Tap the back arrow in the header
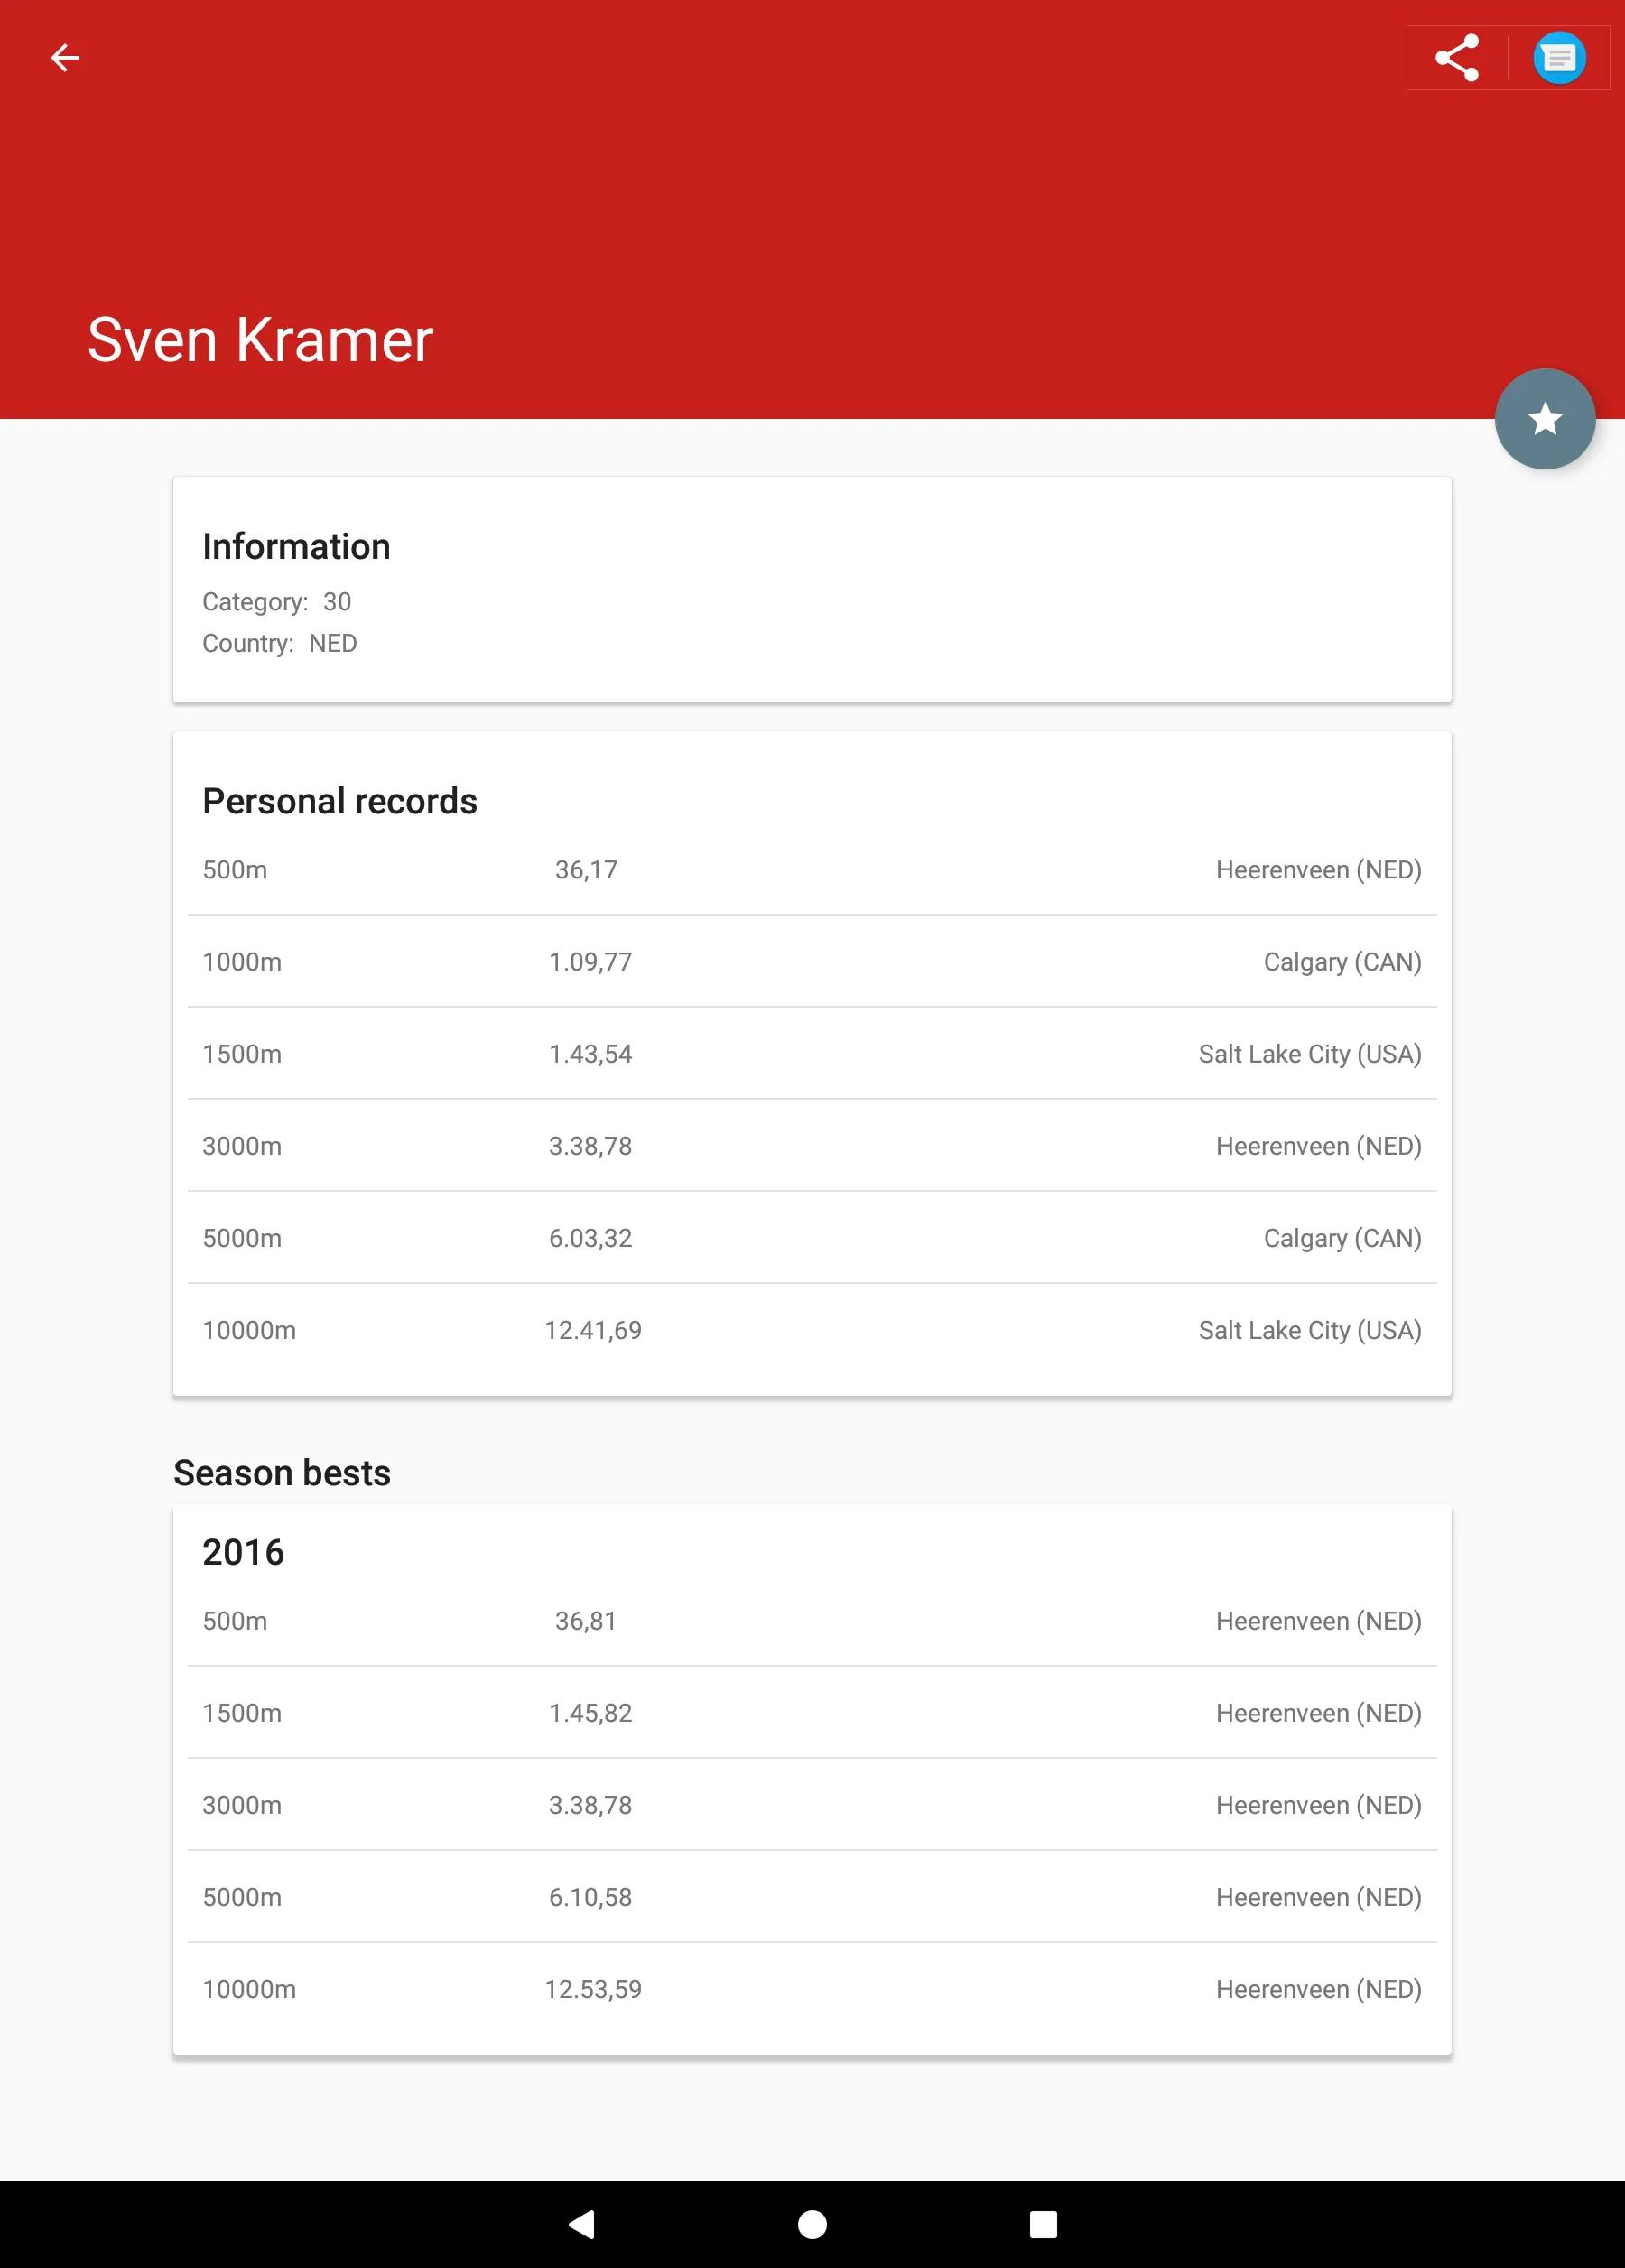The image size is (1625, 2268). tap(65, 58)
